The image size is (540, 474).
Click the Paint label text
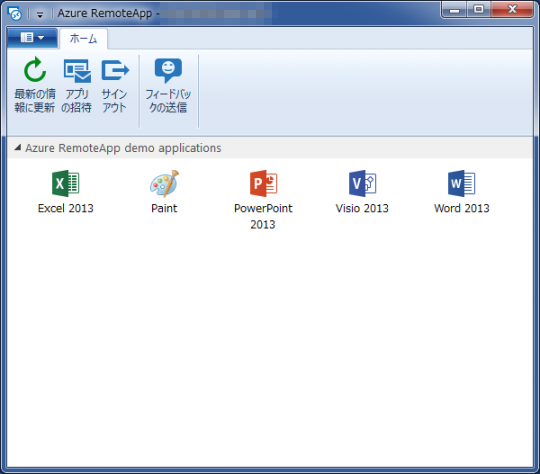click(x=164, y=208)
